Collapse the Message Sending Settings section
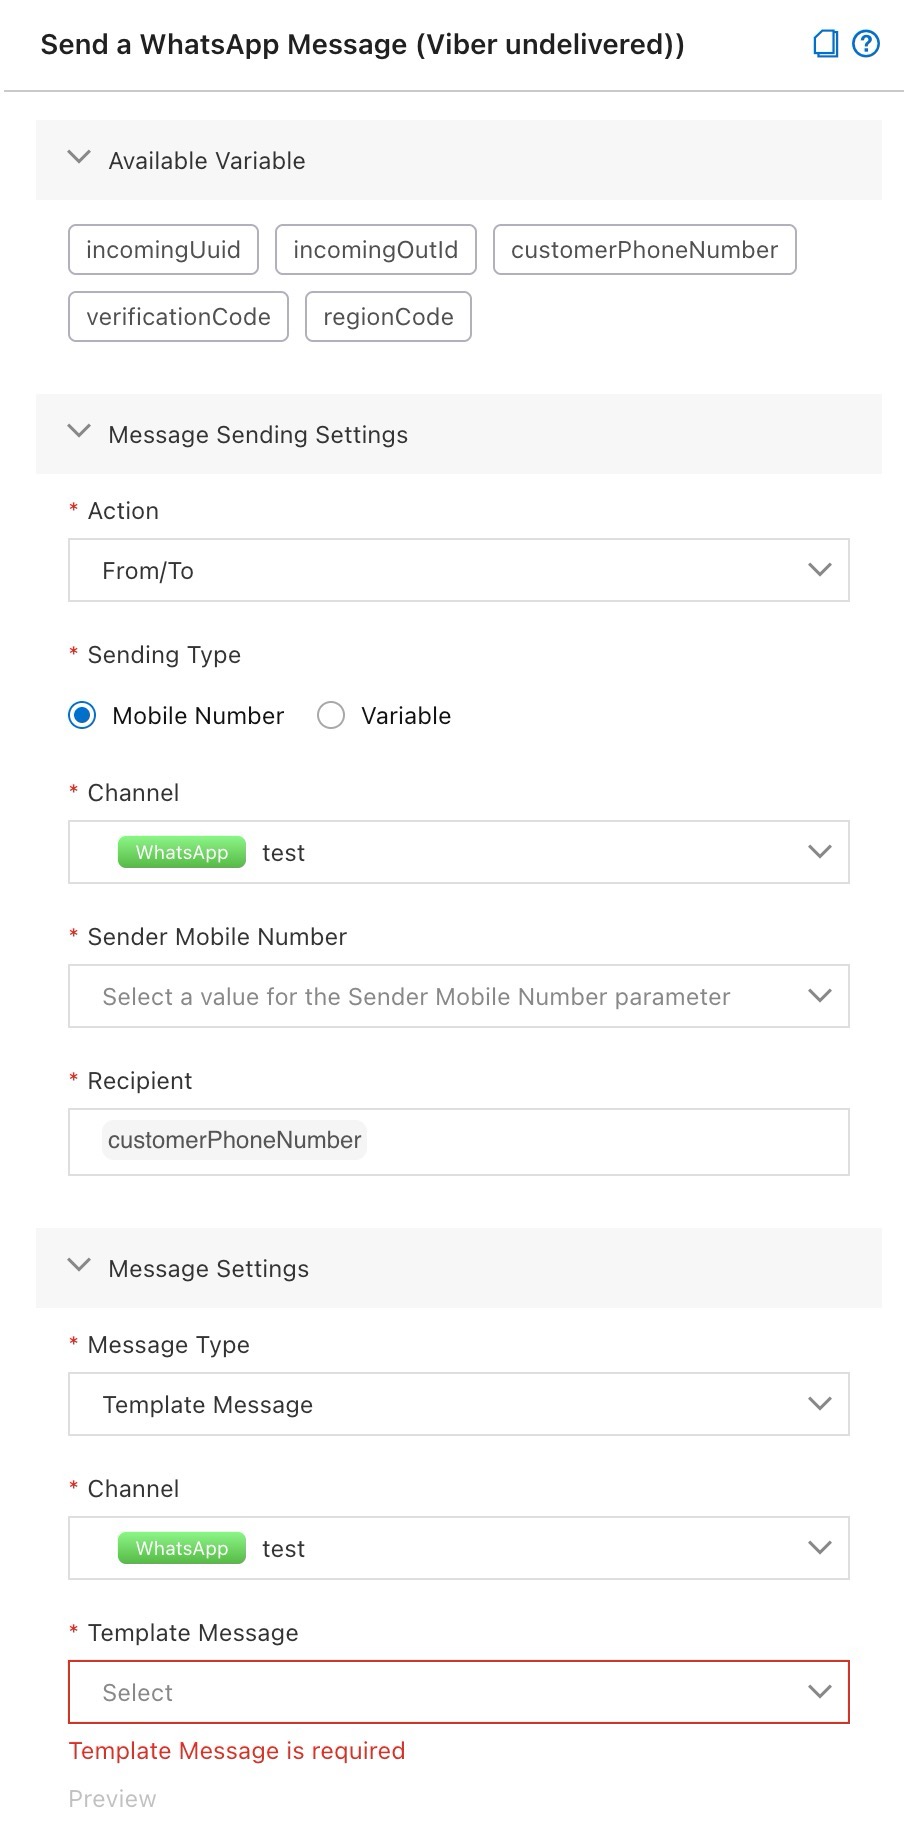The height and width of the screenshot is (1829, 904). [x=79, y=431]
